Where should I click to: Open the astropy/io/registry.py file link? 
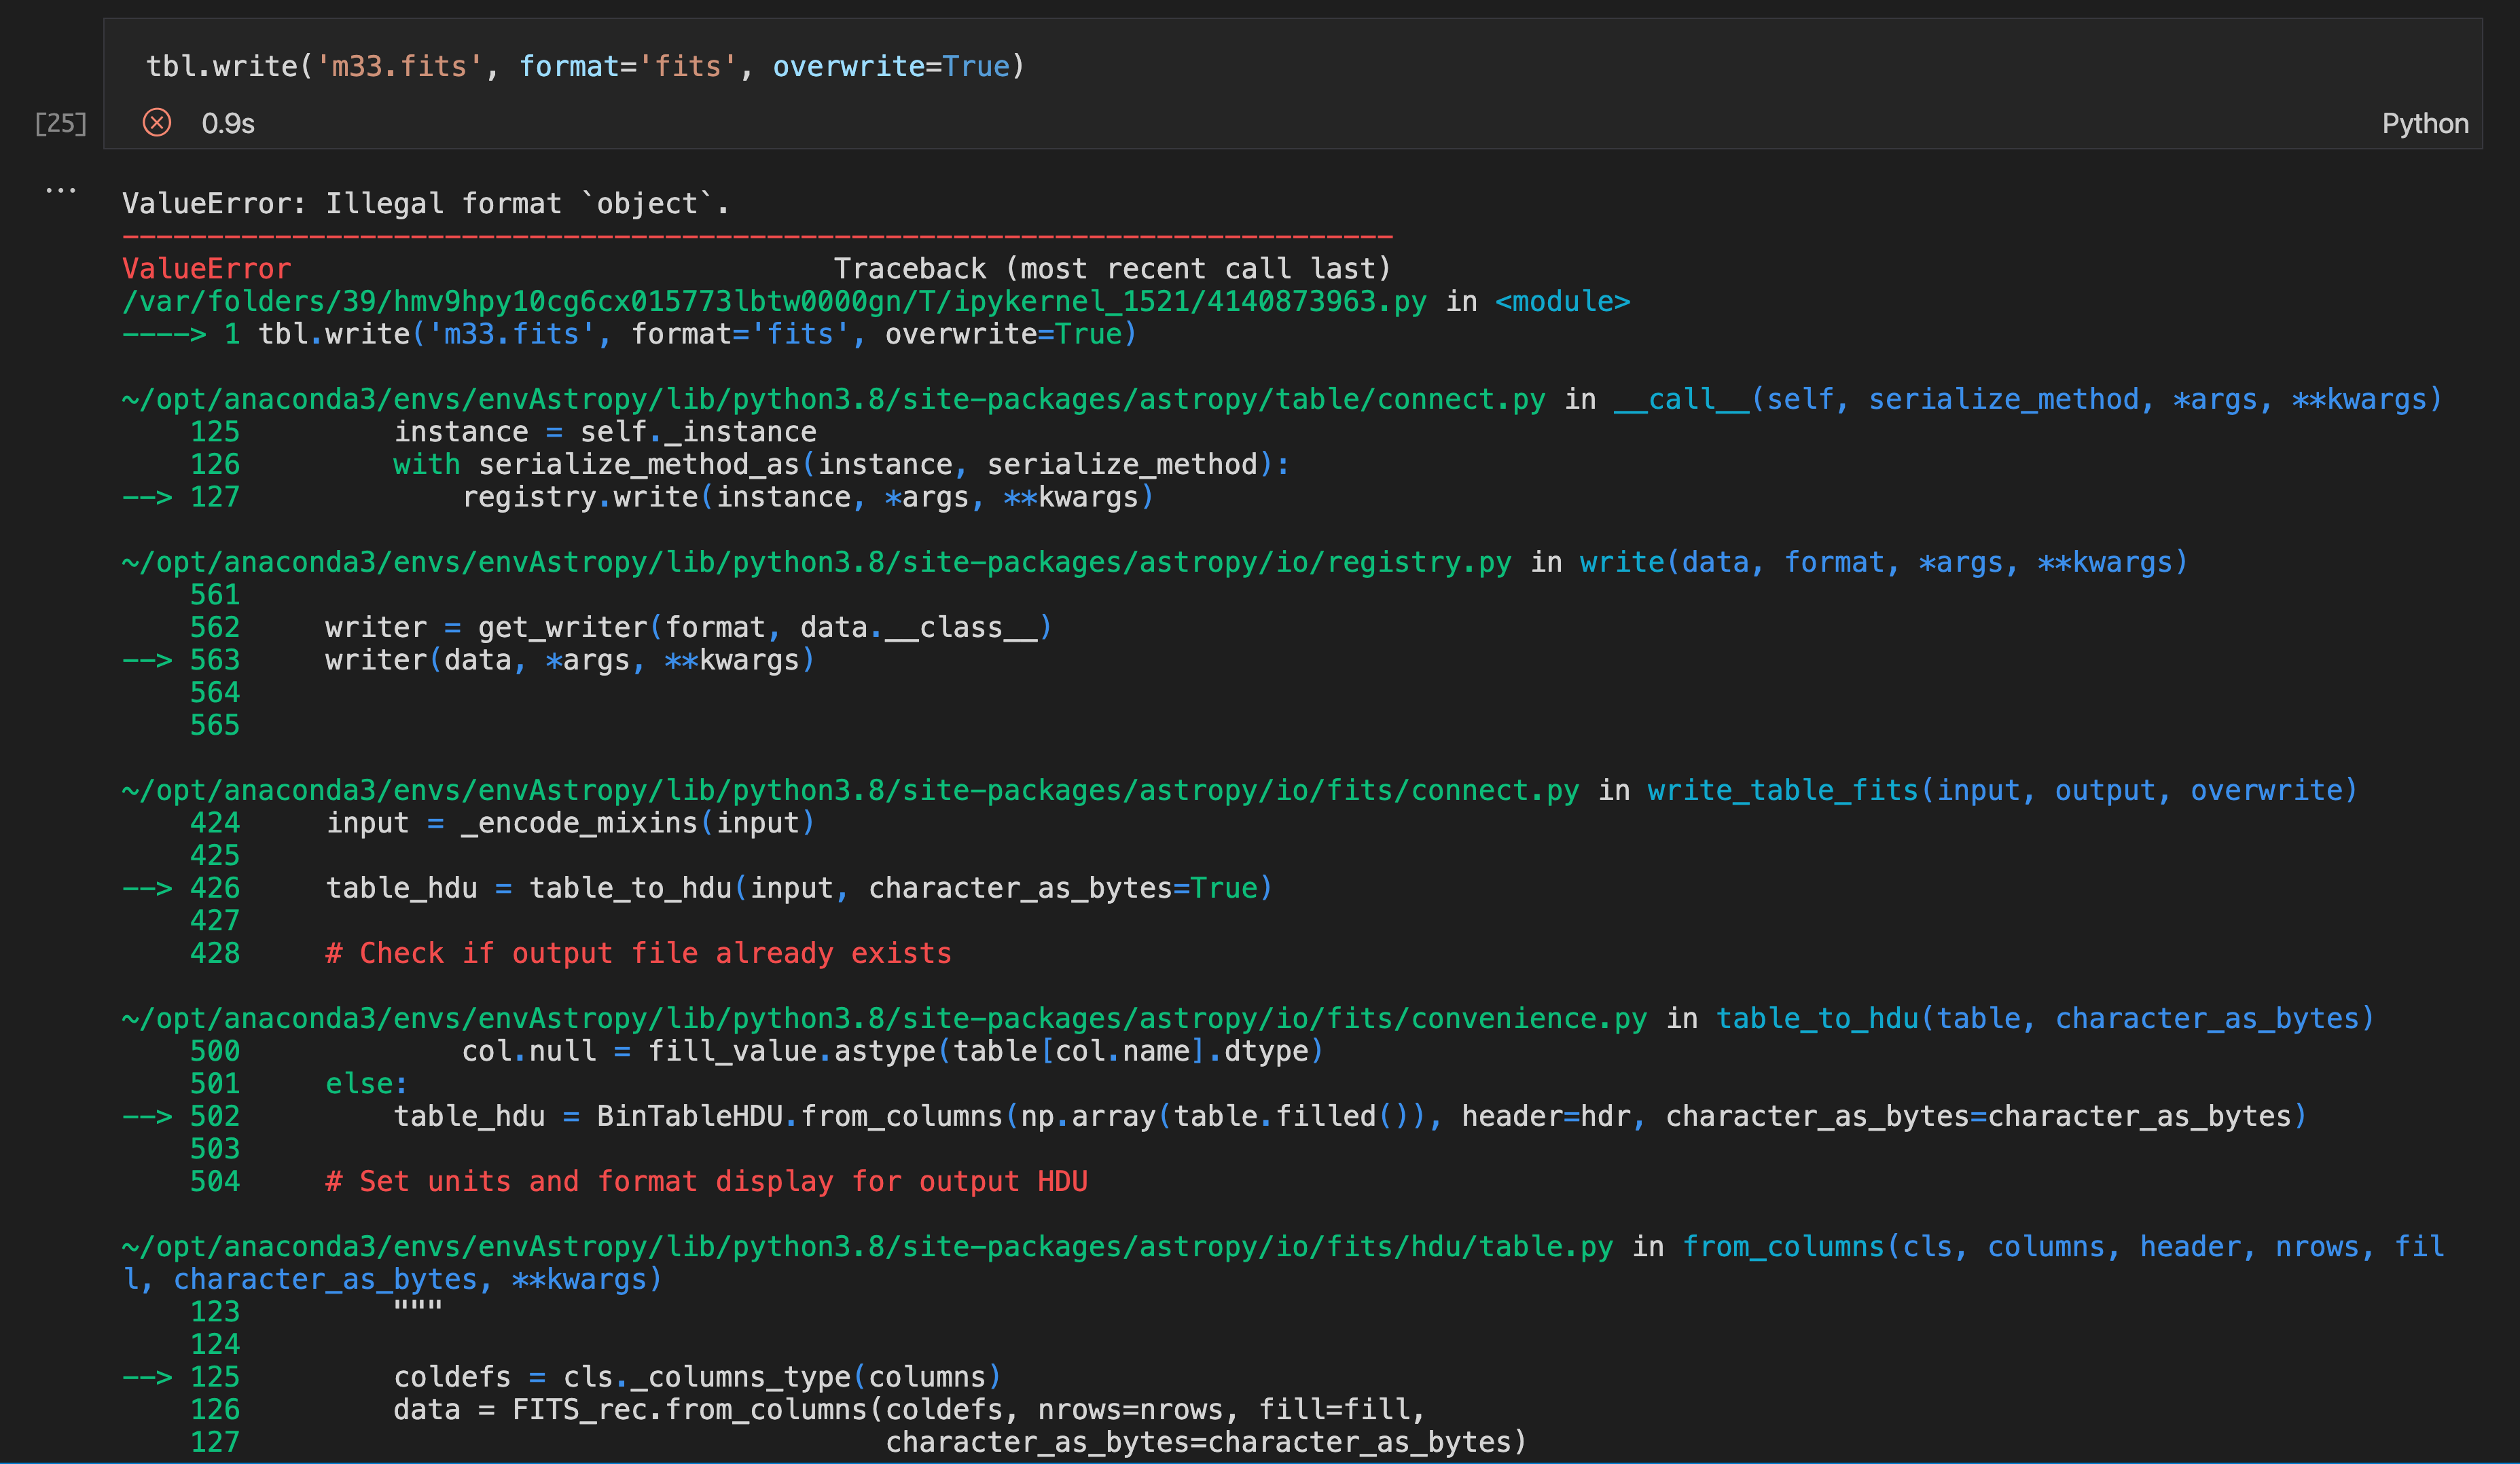(x=816, y=562)
